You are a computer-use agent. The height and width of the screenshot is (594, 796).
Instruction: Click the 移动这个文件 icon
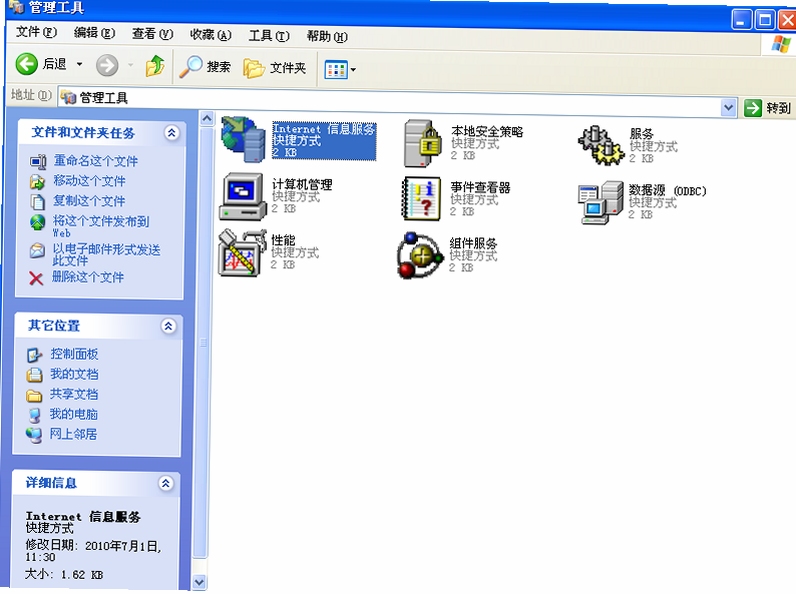[37, 181]
